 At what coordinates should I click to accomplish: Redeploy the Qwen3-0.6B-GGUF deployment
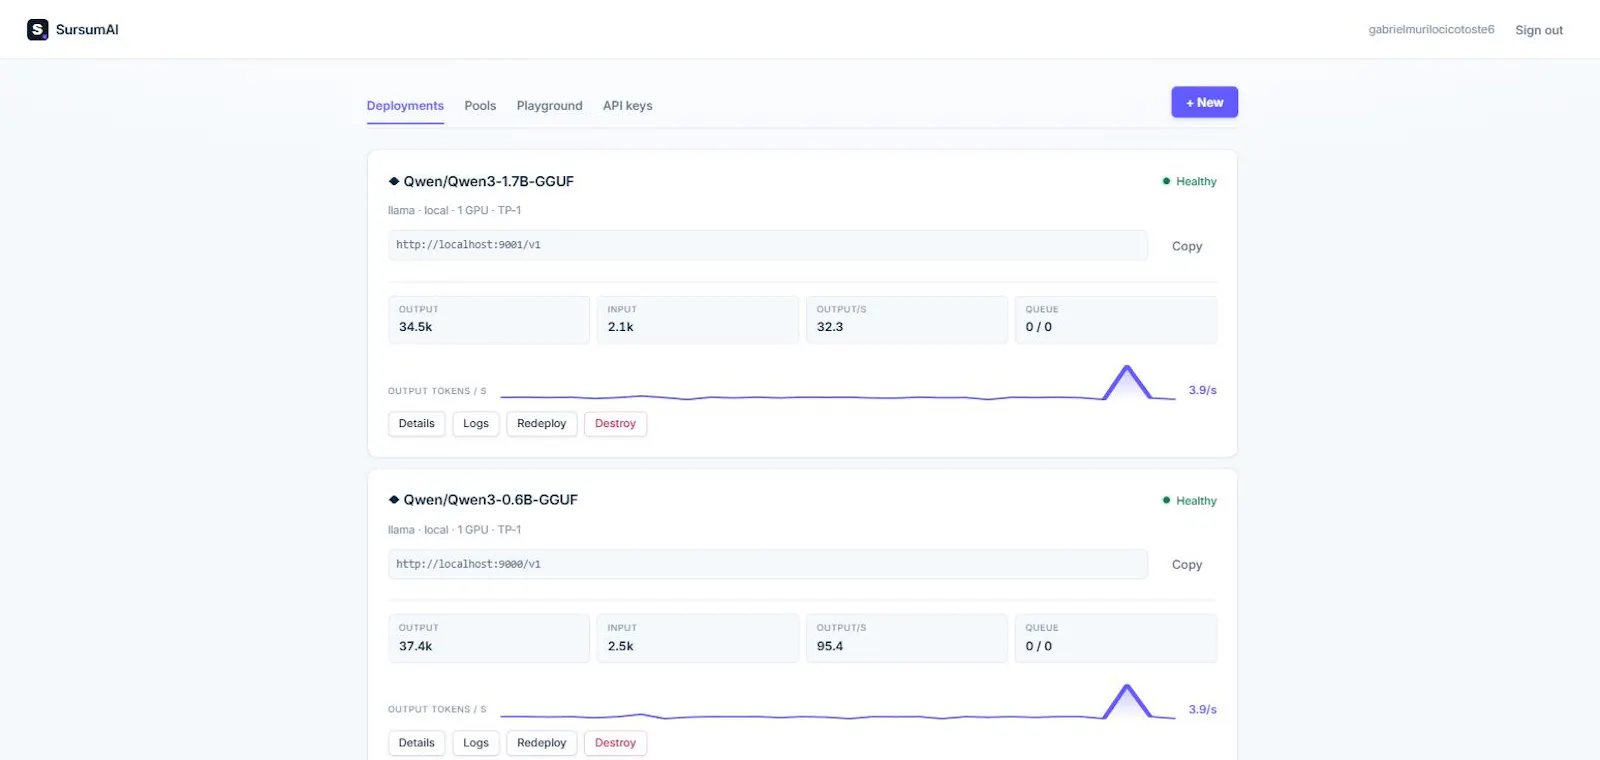point(541,743)
